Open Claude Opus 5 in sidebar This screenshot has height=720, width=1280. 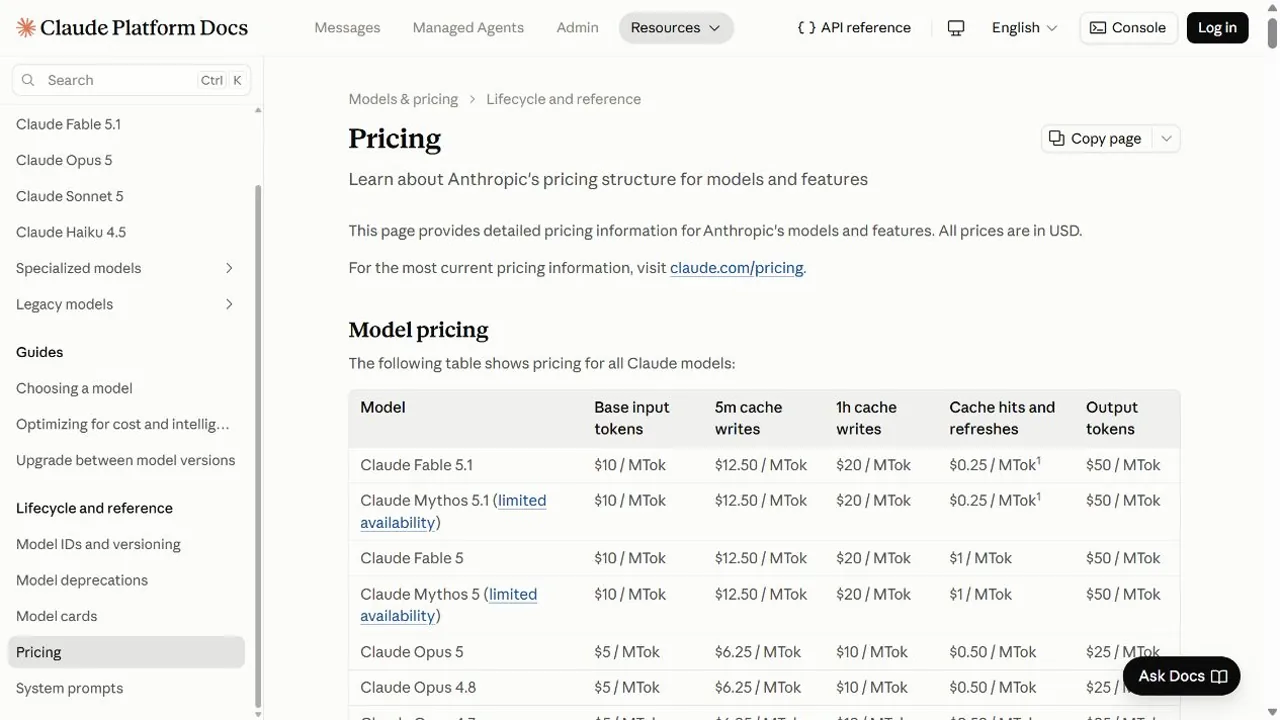(64, 160)
